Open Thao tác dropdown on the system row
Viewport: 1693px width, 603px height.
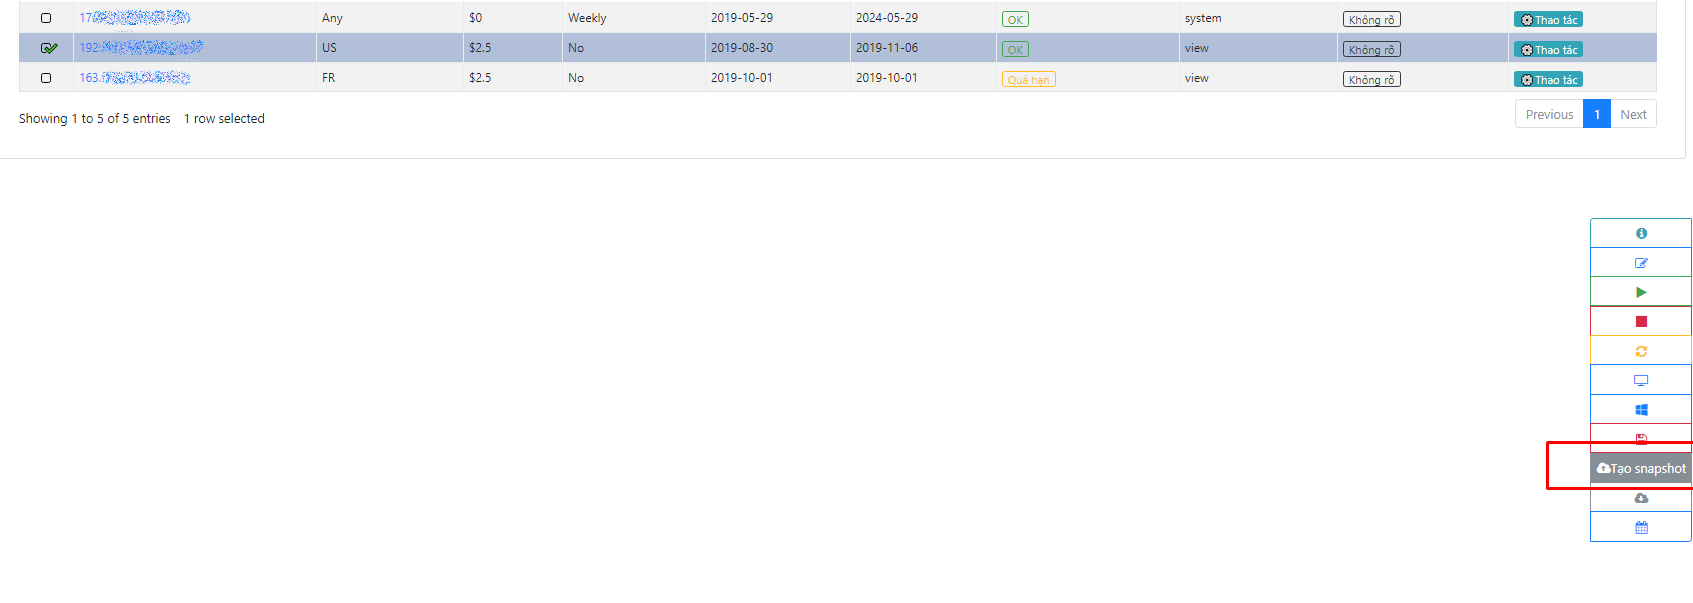(x=1548, y=20)
